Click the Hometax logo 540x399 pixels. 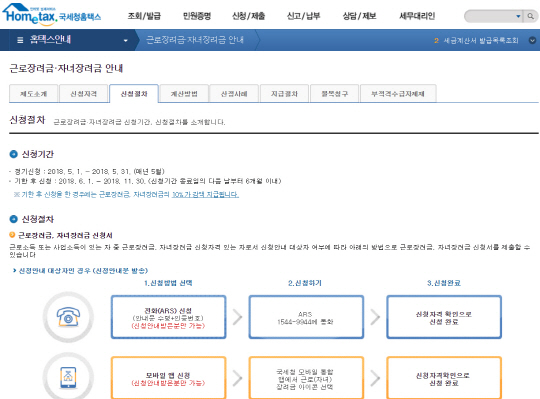point(52,14)
